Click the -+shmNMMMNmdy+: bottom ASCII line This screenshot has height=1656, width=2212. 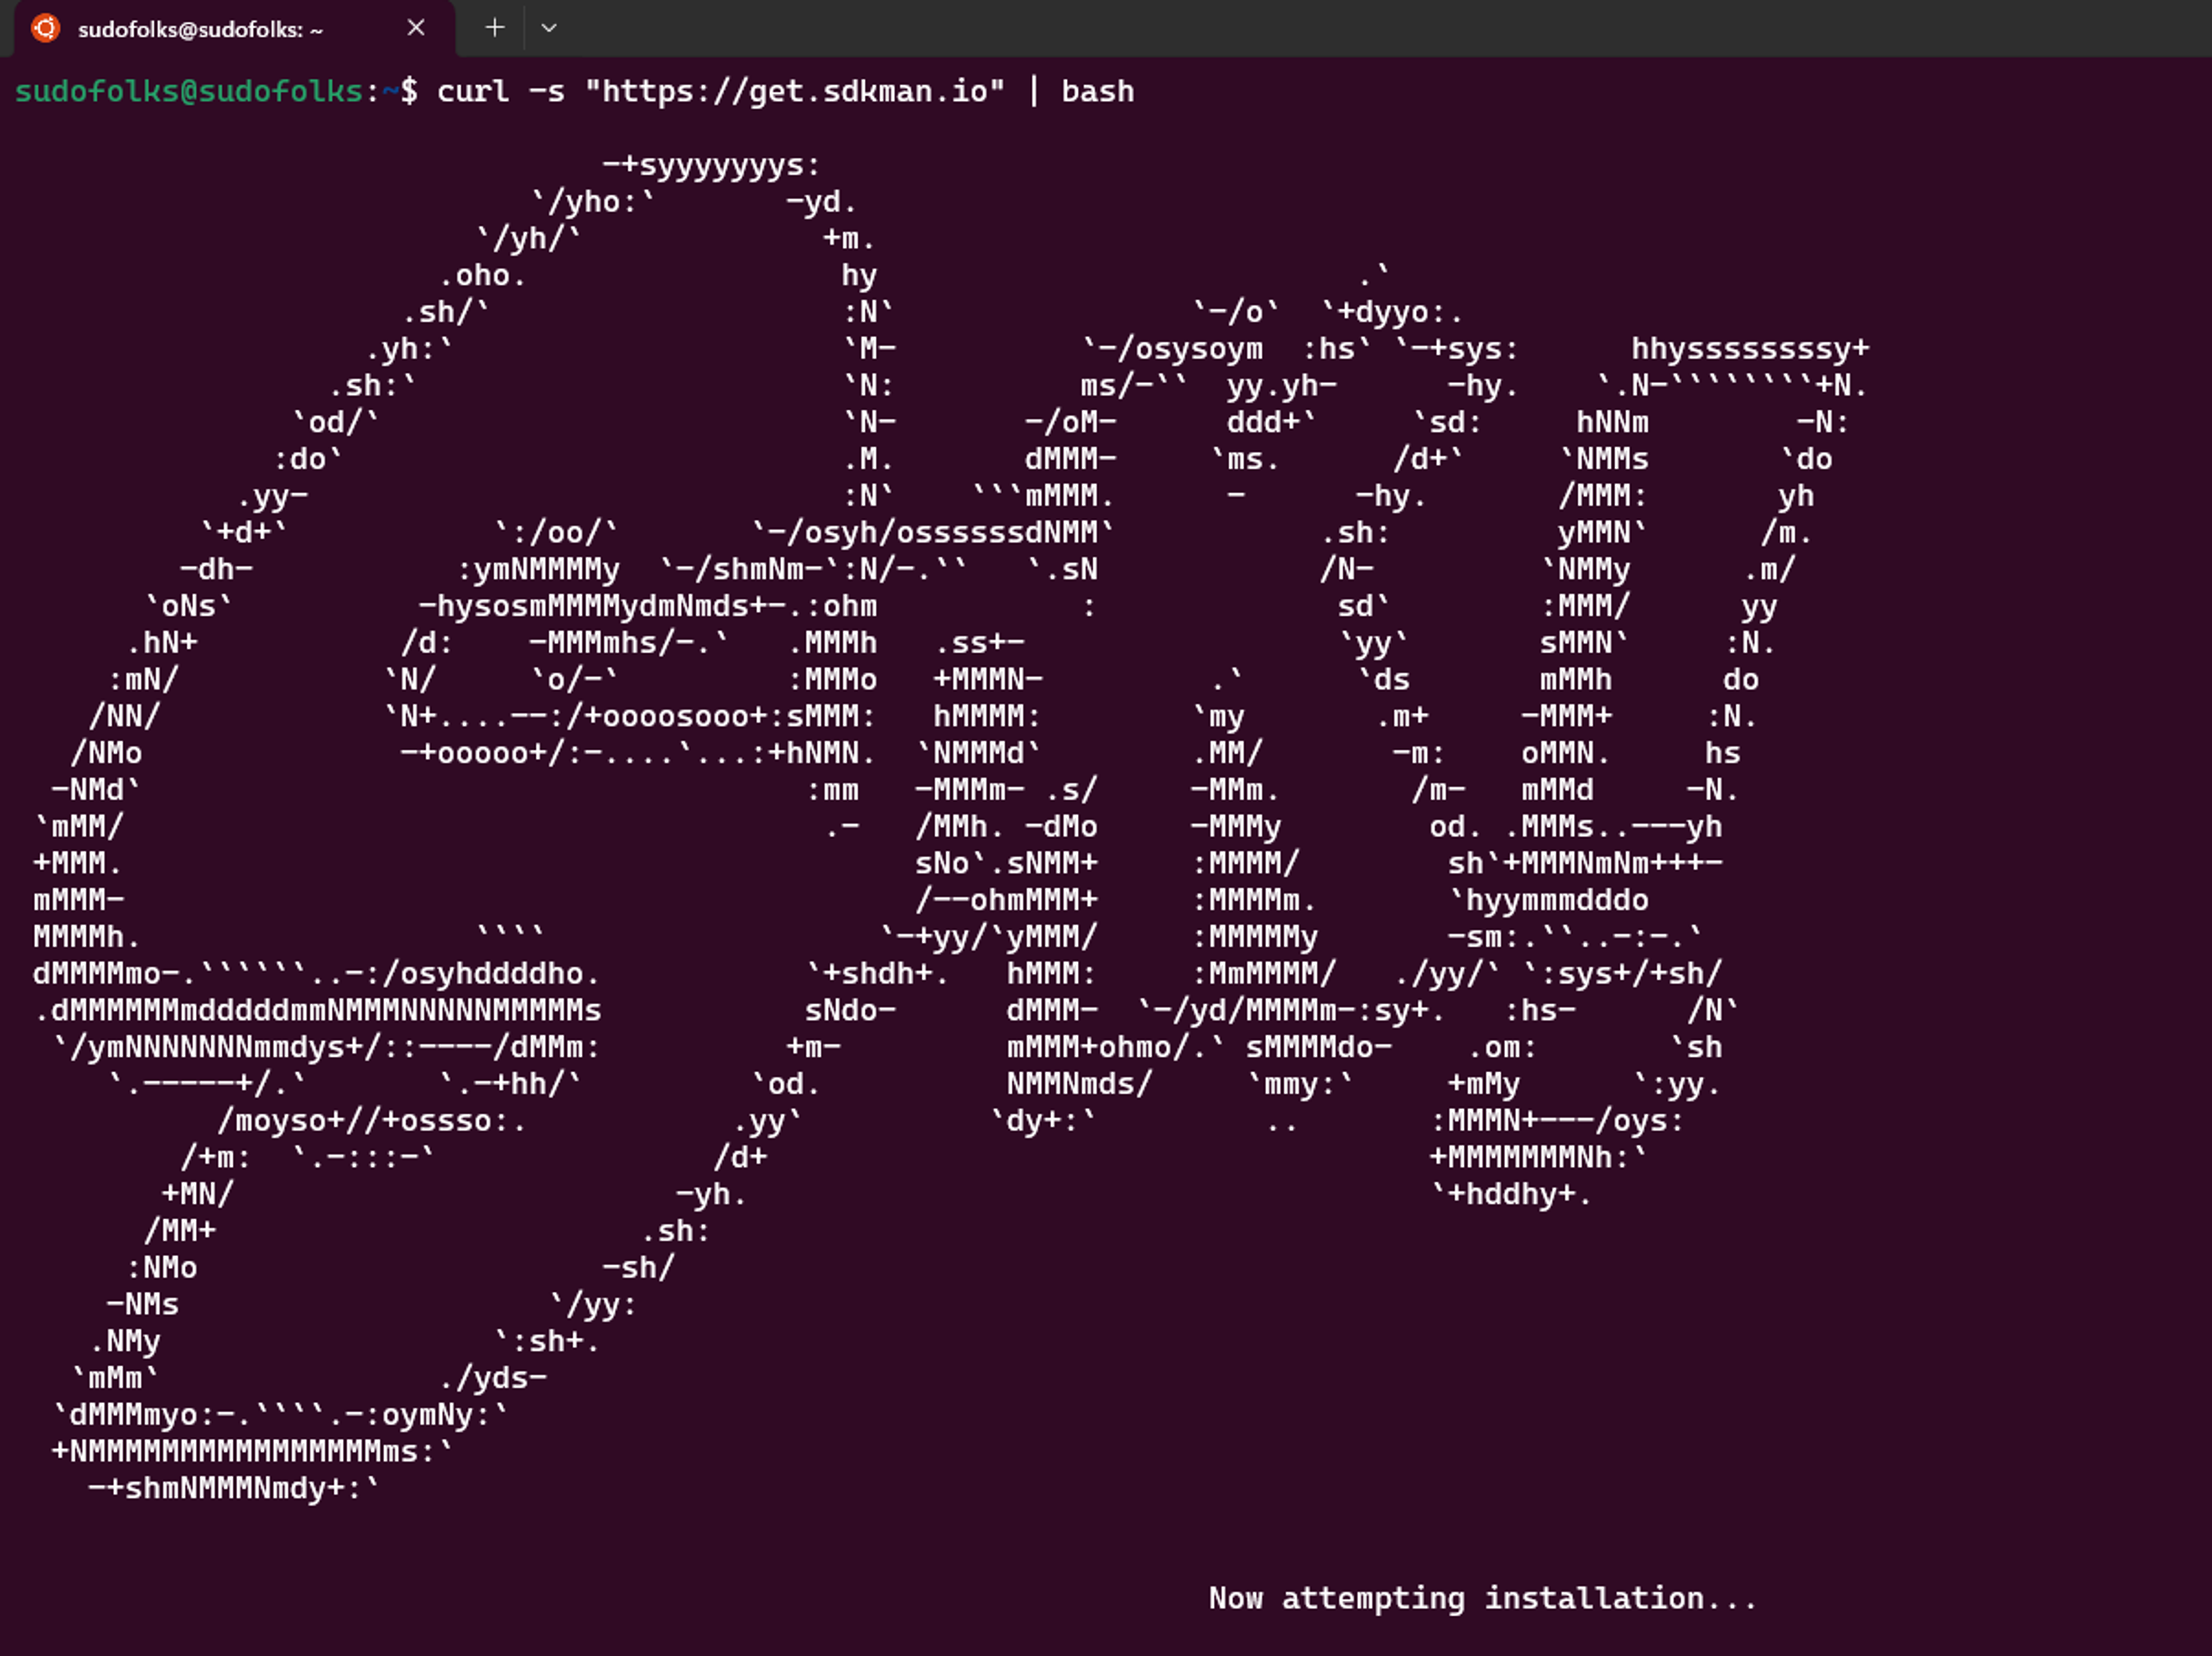click(x=233, y=1488)
